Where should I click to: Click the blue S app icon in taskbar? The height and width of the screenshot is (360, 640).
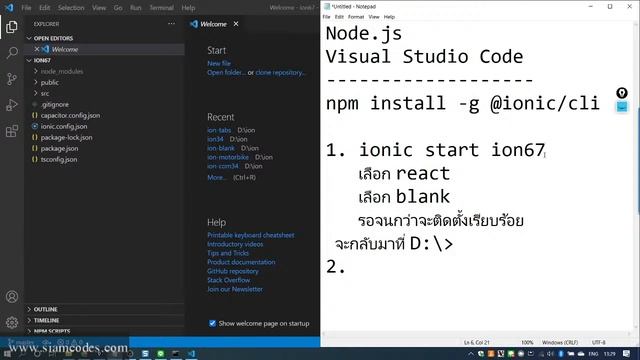coord(145,353)
